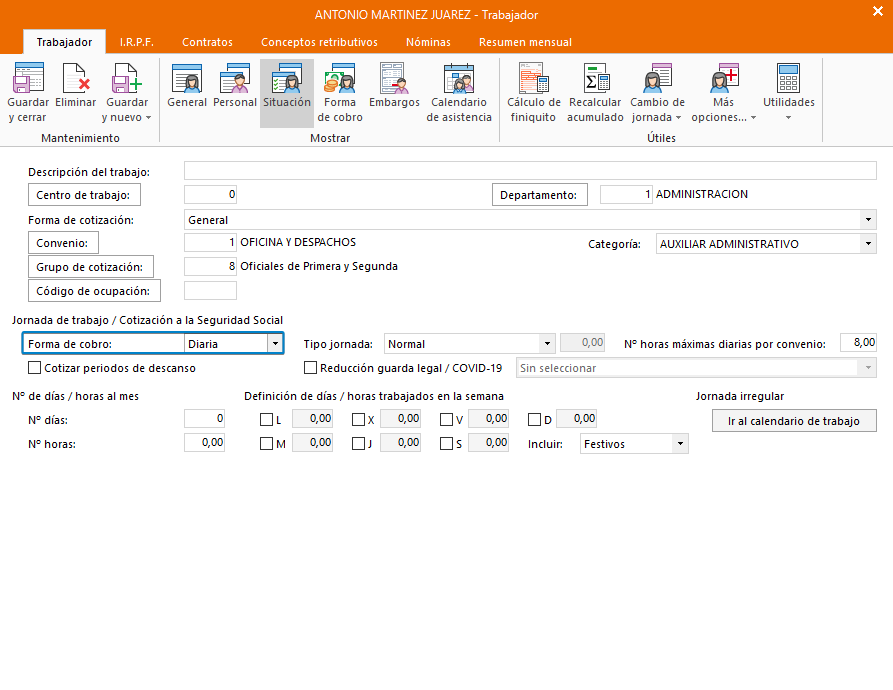Expand the Incluir Festivos dropdown

tap(680, 443)
